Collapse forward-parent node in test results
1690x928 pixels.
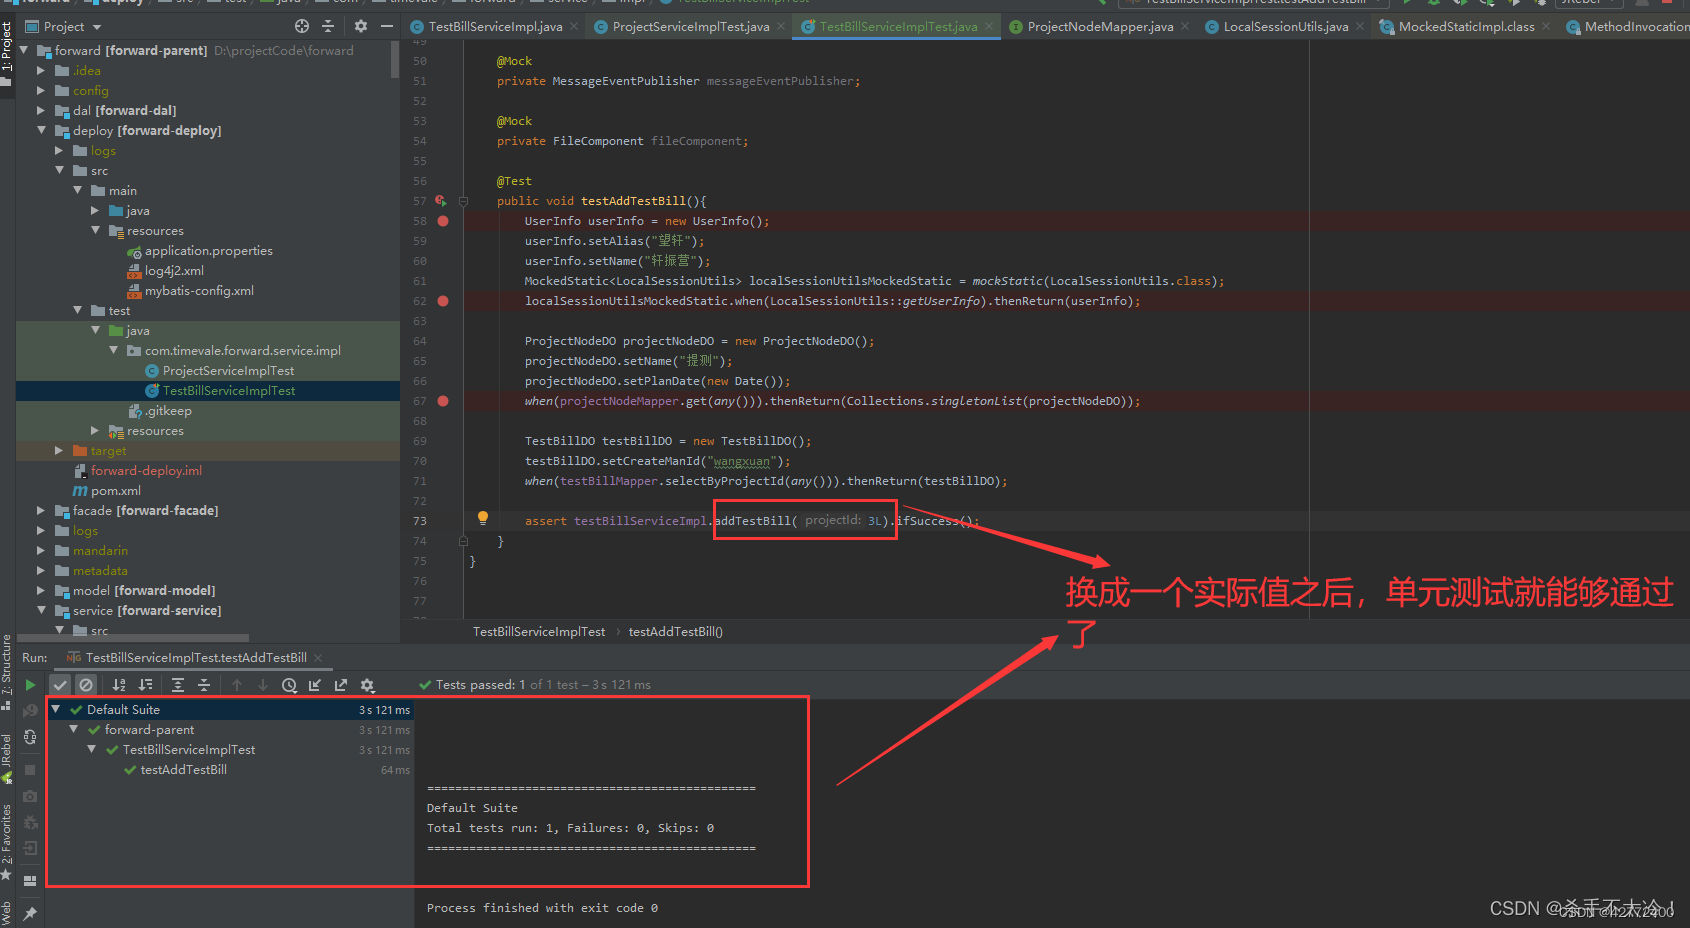74,729
